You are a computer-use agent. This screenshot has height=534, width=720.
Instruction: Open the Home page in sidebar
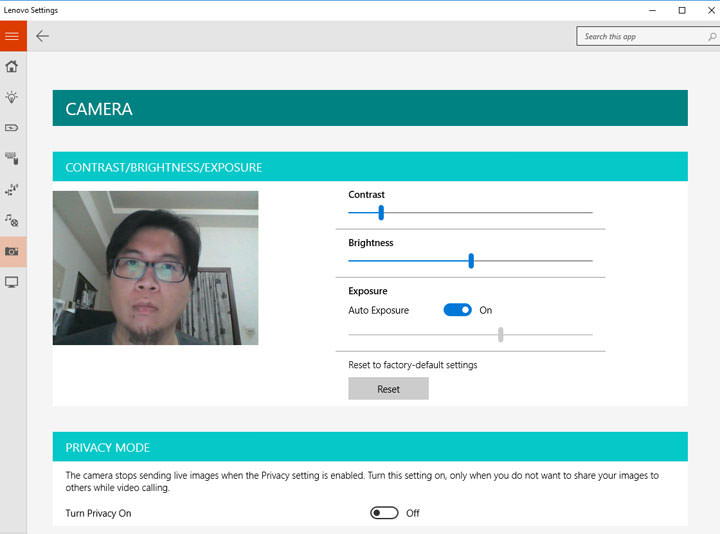click(x=12, y=67)
